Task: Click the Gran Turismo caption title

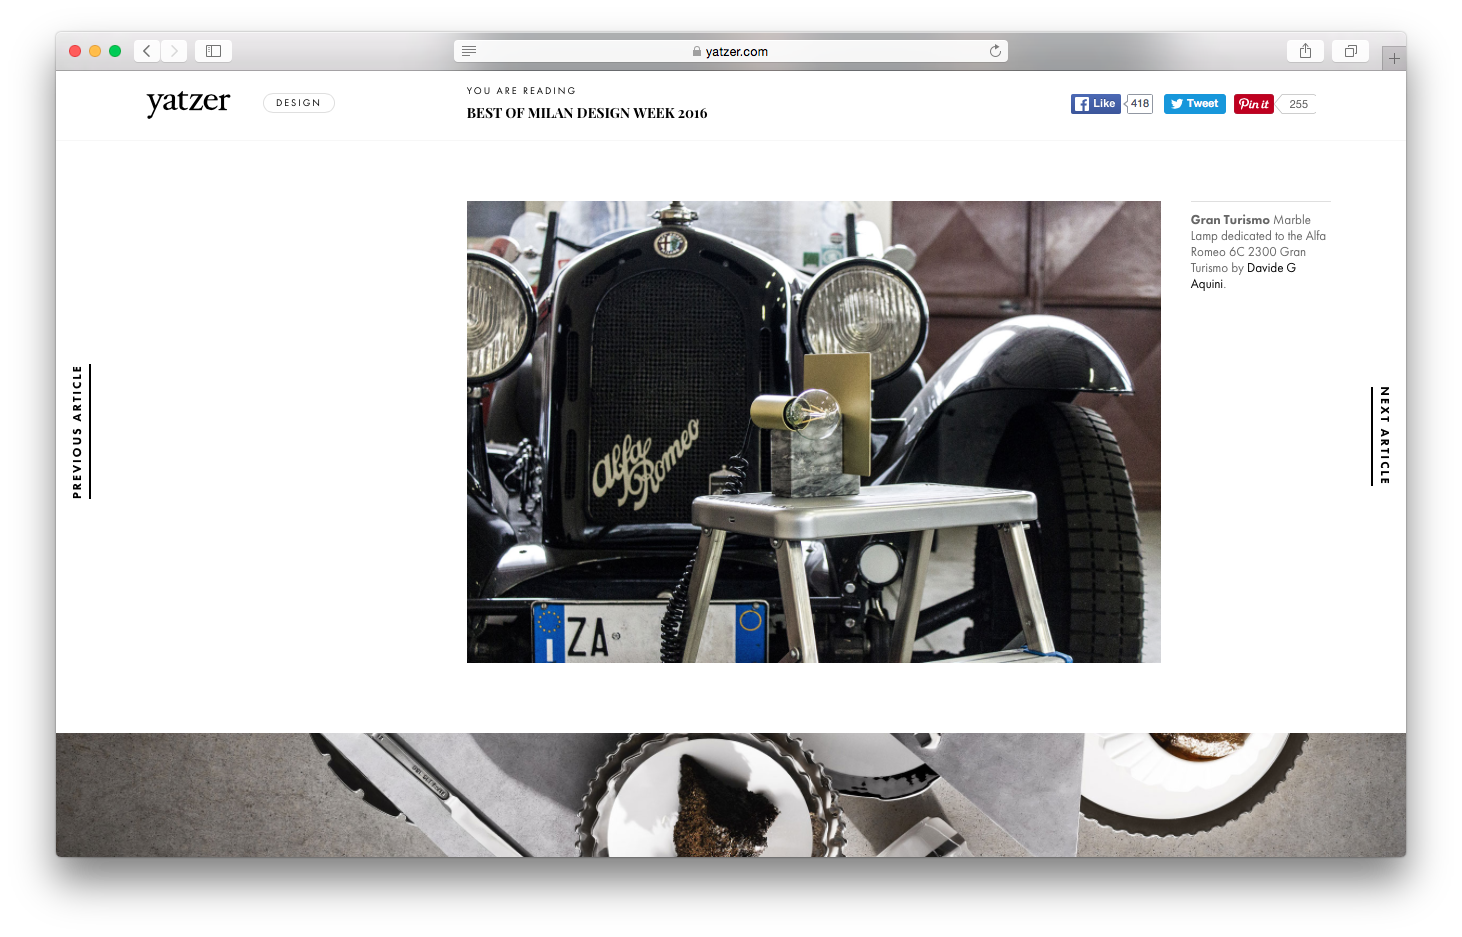Action: [x=1230, y=220]
